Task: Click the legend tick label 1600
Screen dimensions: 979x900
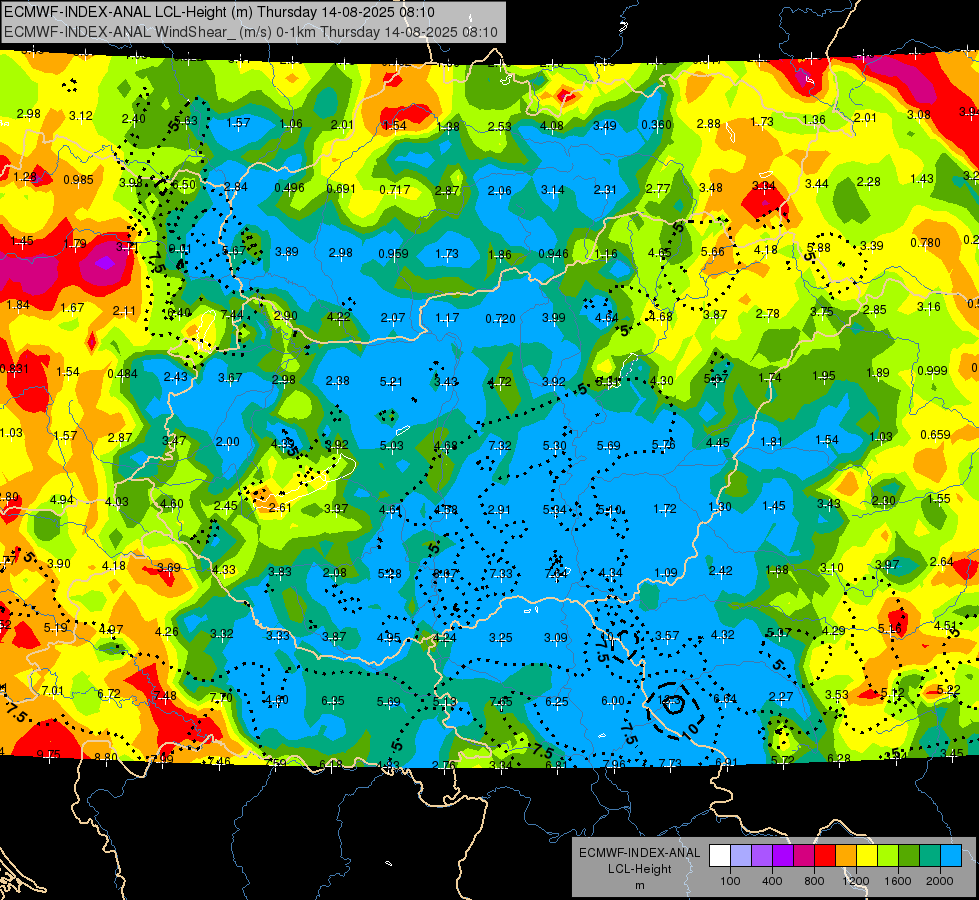Action: click(x=898, y=881)
